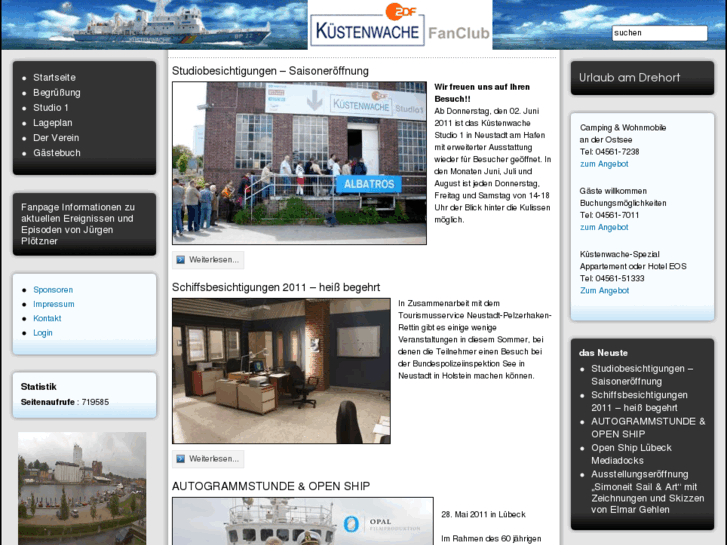Click the Login link
Screen dimensions: 727x545
click(x=43, y=333)
